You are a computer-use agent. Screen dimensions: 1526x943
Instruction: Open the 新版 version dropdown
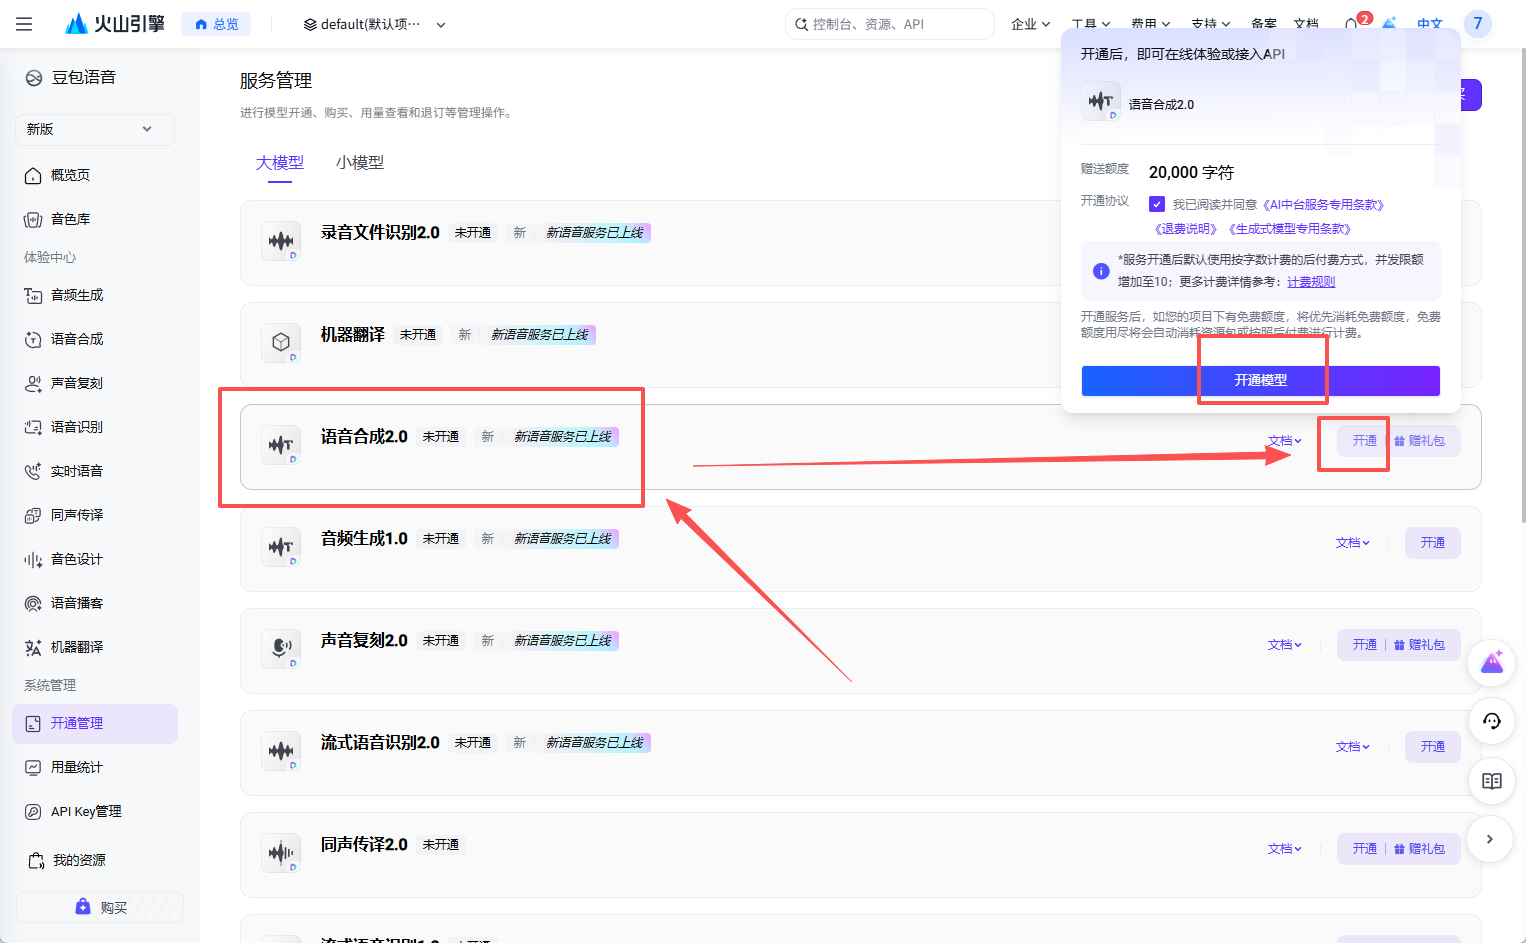95,129
